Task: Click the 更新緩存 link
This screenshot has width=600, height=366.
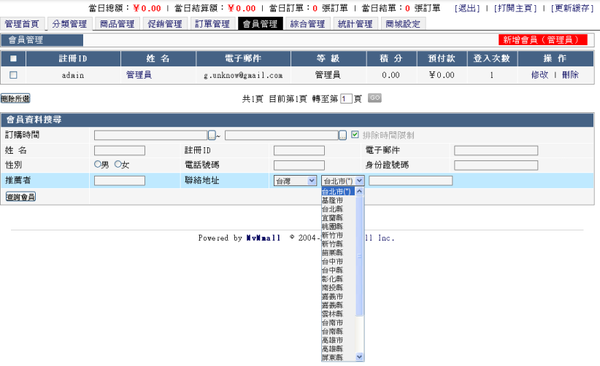Action: click(572, 8)
